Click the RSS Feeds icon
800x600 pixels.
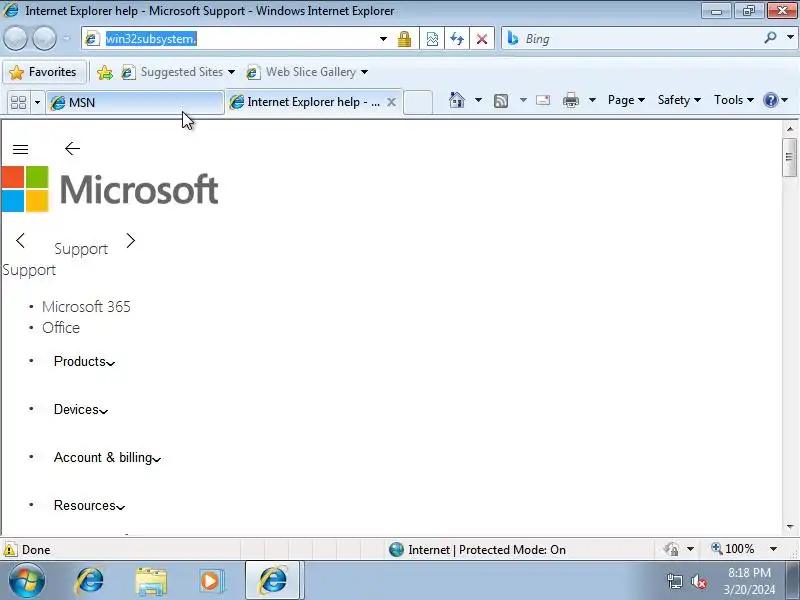(x=501, y=101)
